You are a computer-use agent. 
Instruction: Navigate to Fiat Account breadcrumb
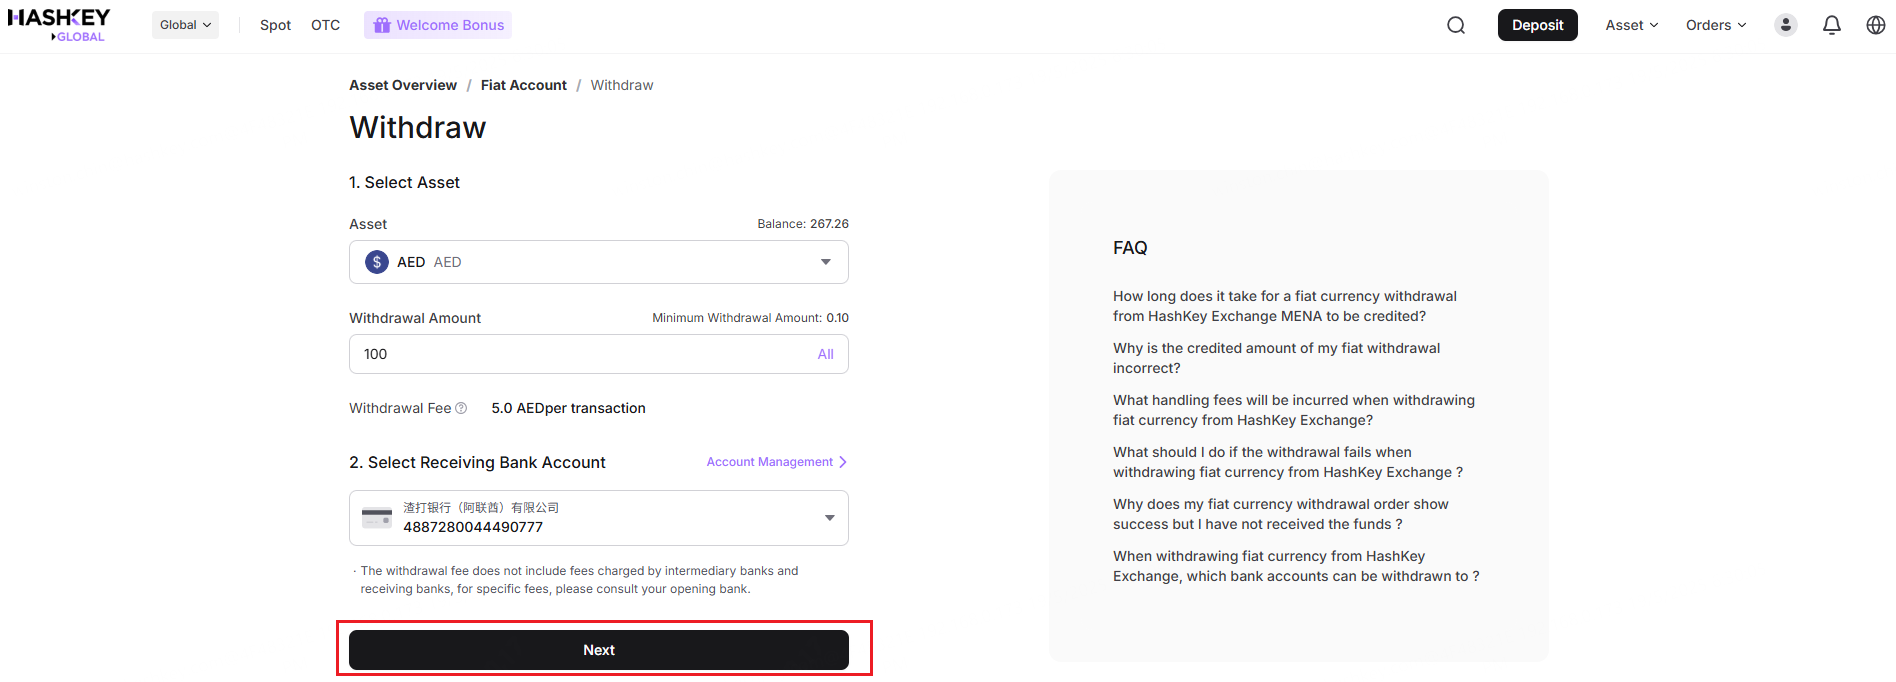(x=523, y=85)
